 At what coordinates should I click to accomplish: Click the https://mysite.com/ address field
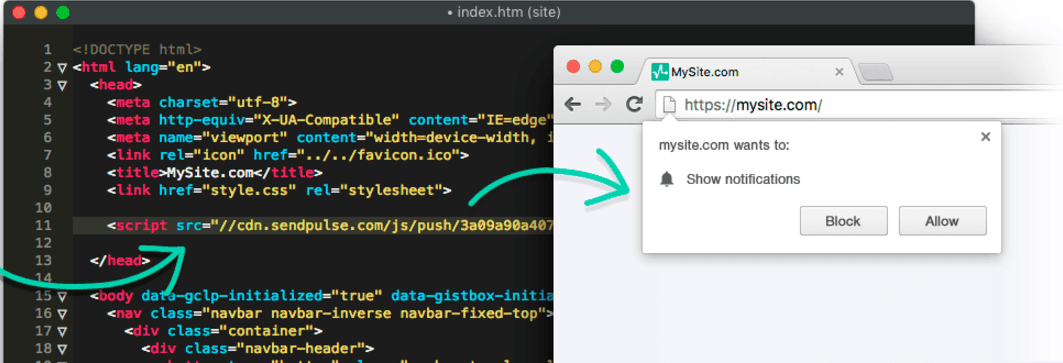pos(859,105)
